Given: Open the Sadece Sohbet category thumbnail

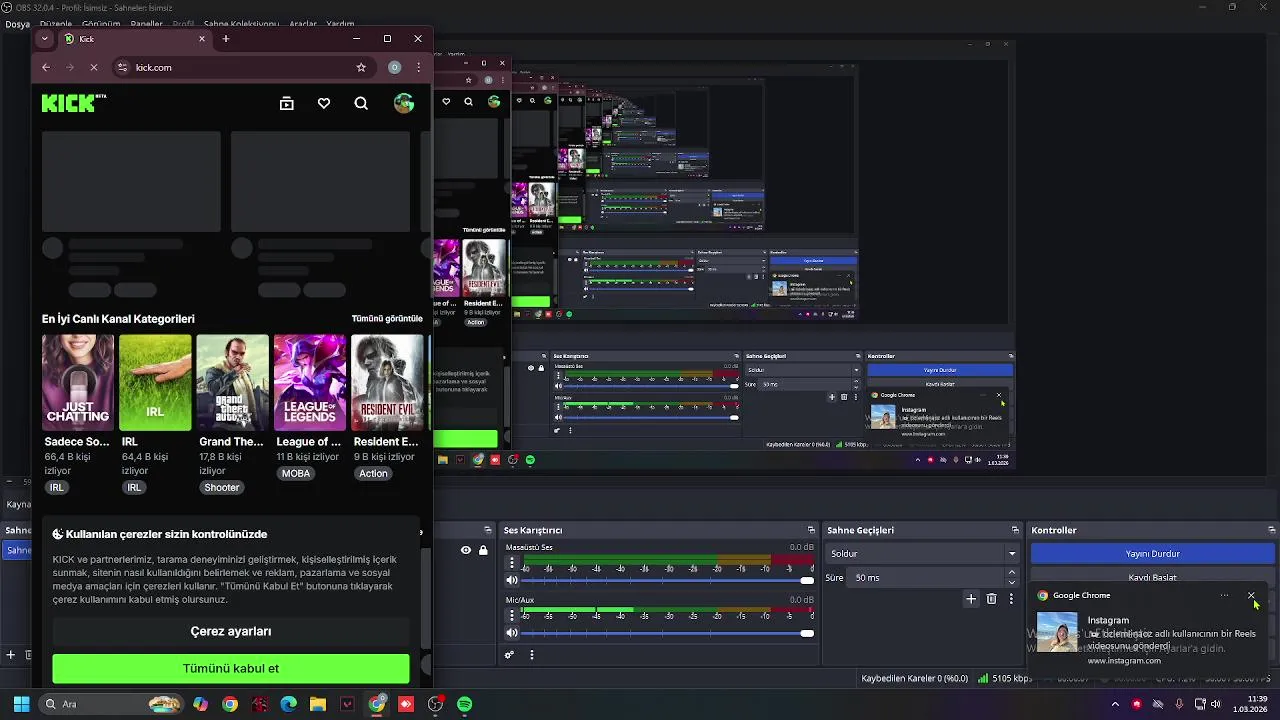Looking at the screenshot, I should click(78, 383).
